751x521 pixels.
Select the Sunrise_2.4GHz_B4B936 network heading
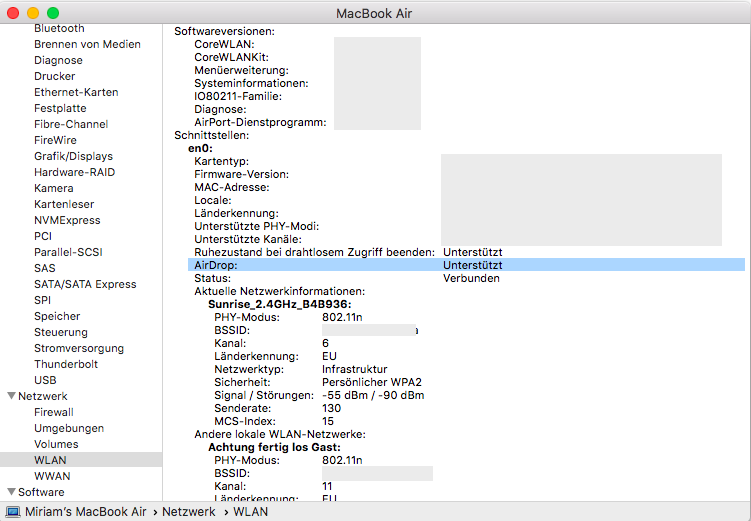point(280,304)
